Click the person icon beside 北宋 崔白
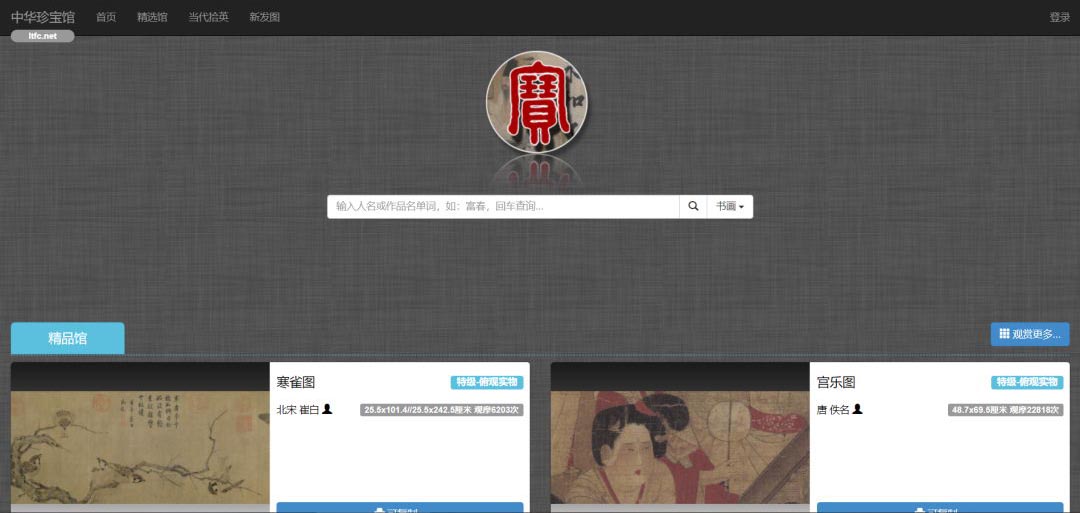This screenshot has height=513, width=1080. [x=327, y=409]
